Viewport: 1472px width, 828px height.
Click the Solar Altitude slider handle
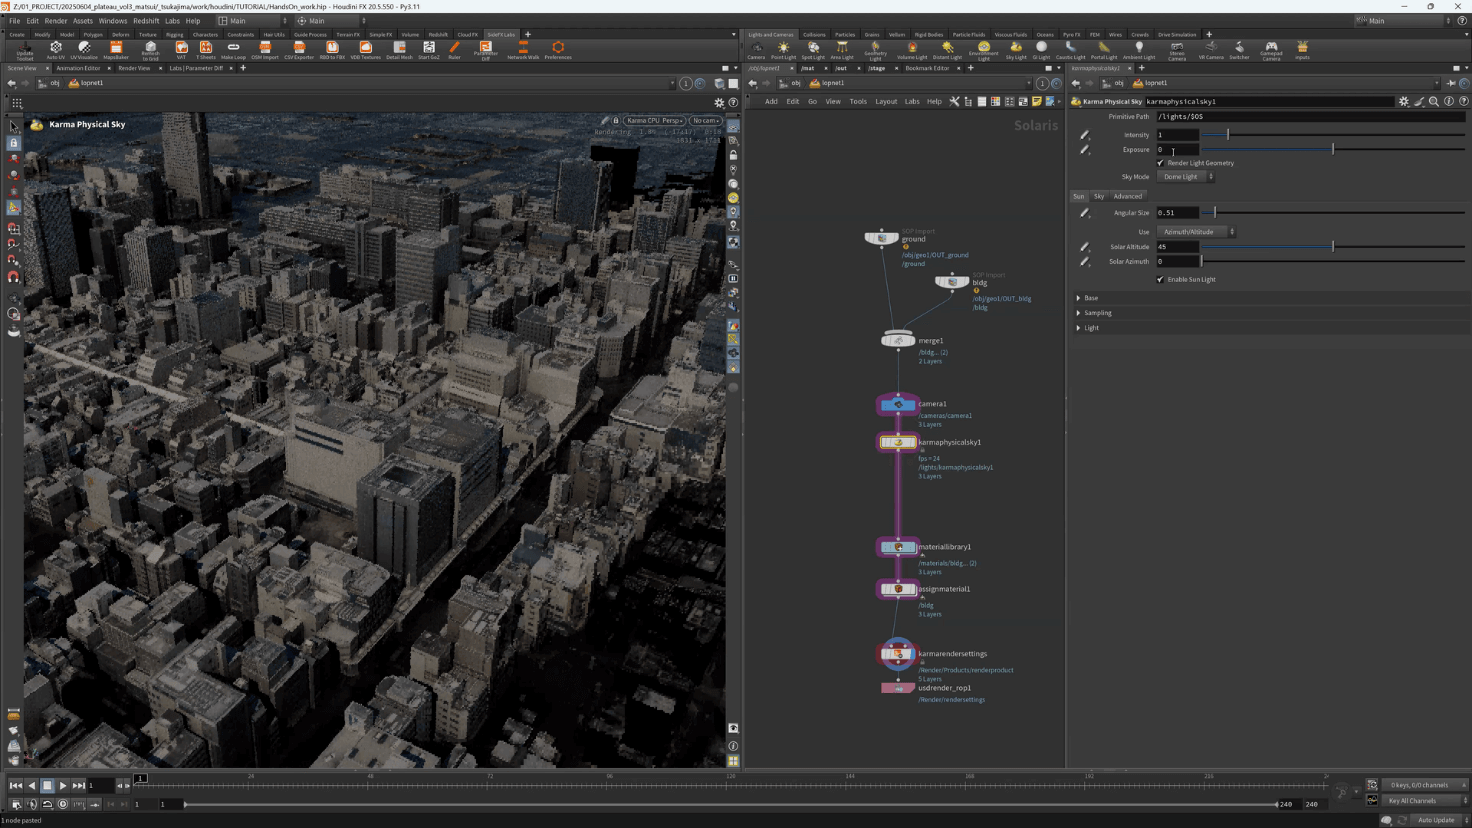coord(1333,247)
